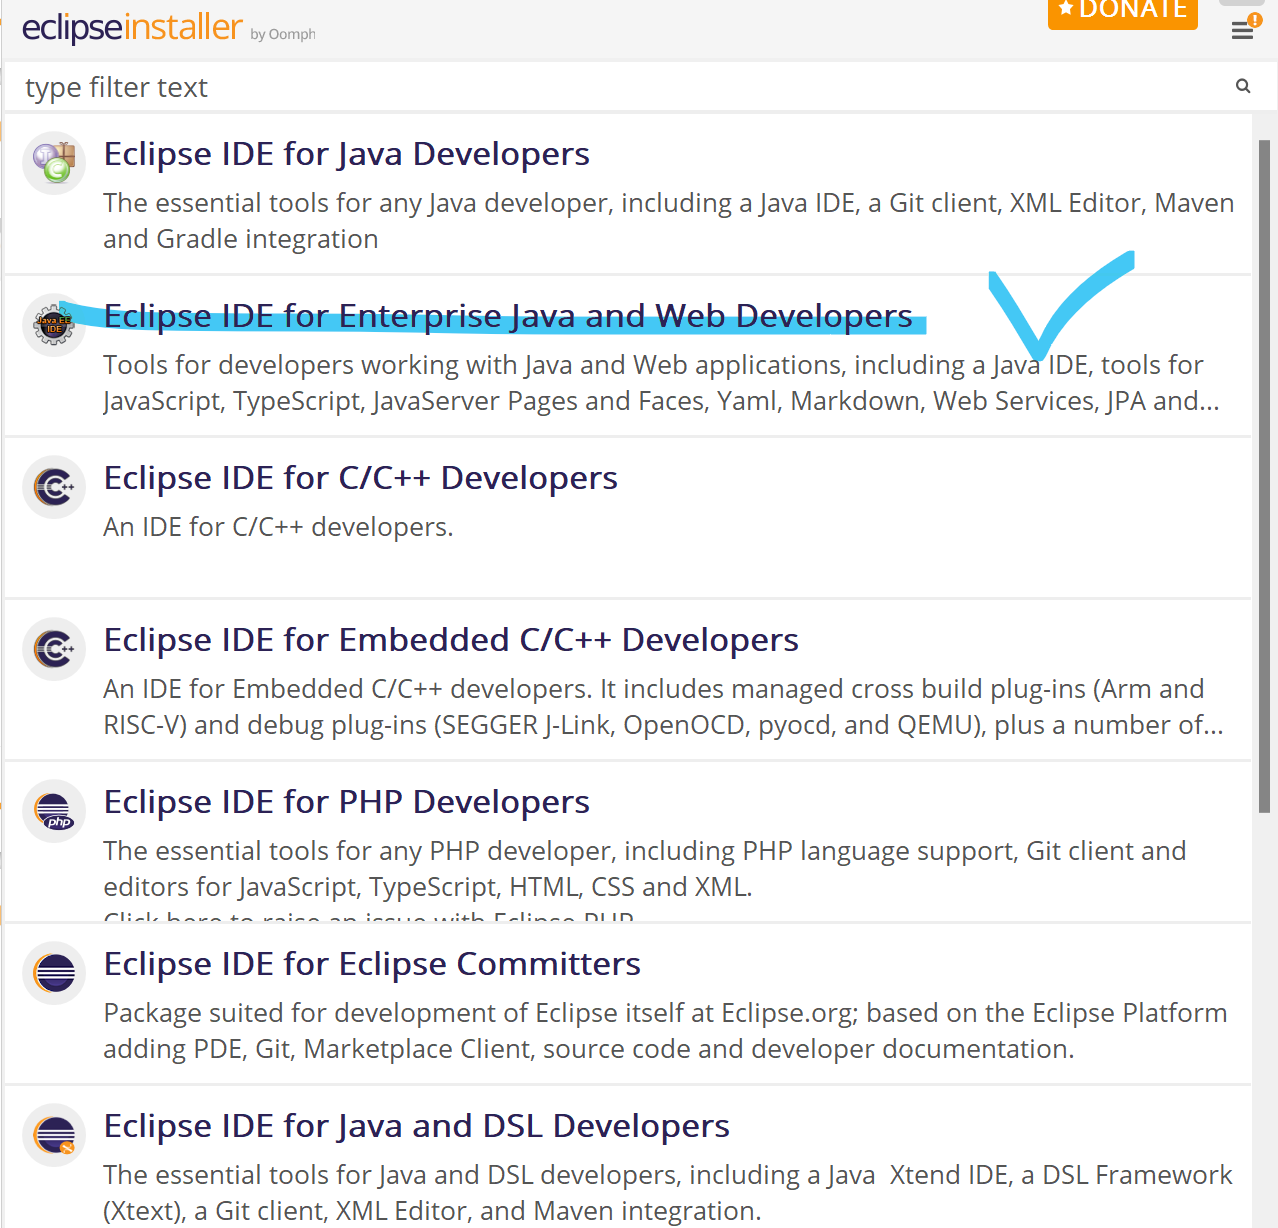Select Eclipse IDE for Embedded C/C++ Developers
The image size is (1278, 1228).
451,640
